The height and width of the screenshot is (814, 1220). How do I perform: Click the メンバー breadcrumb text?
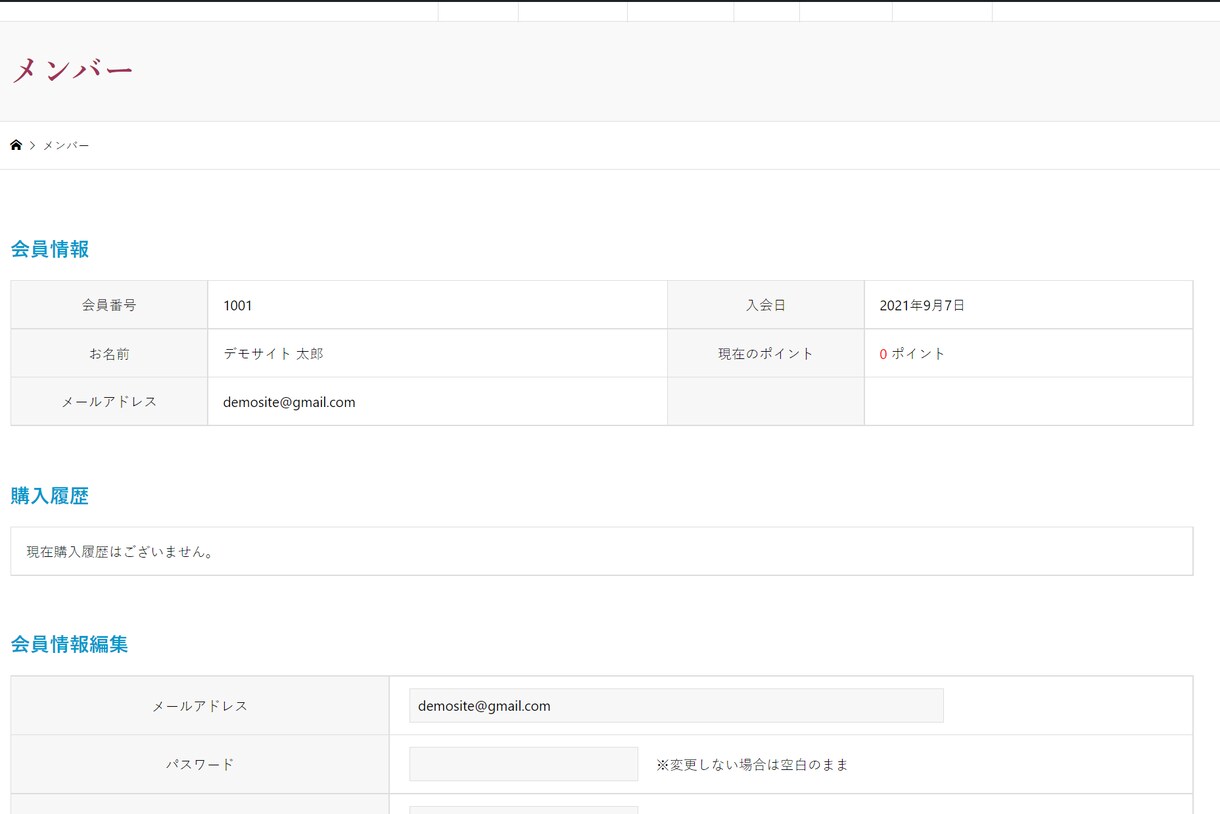tap(66, 145)
